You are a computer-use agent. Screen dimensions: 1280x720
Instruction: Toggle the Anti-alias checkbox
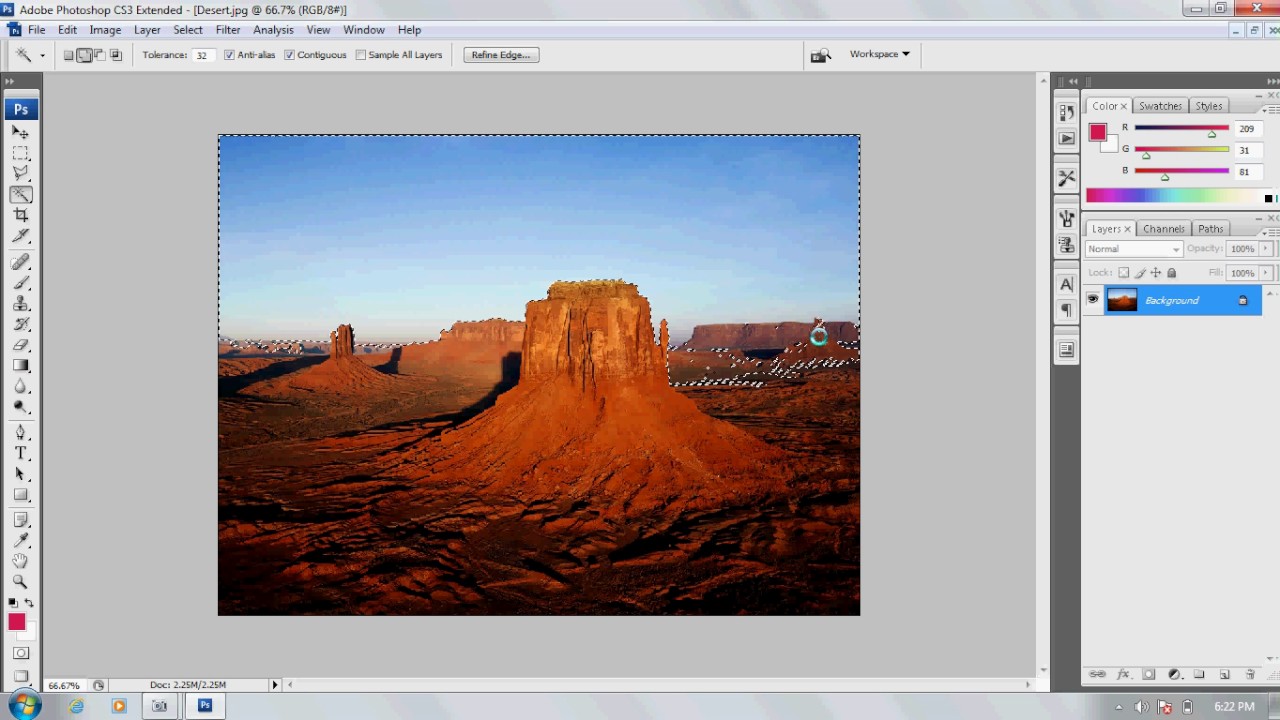click(229, 55)
